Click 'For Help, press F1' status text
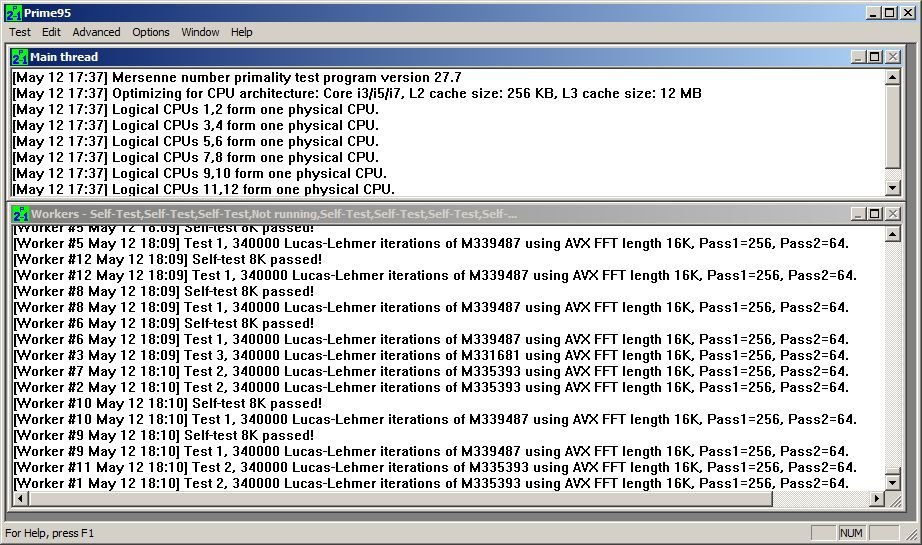 (49, 533)
